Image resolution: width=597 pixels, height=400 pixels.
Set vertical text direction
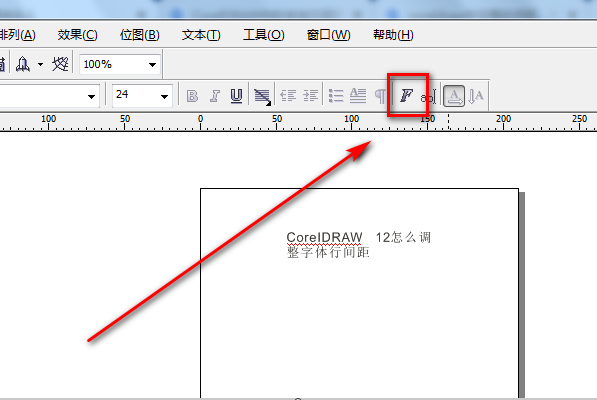click(476, 96)
